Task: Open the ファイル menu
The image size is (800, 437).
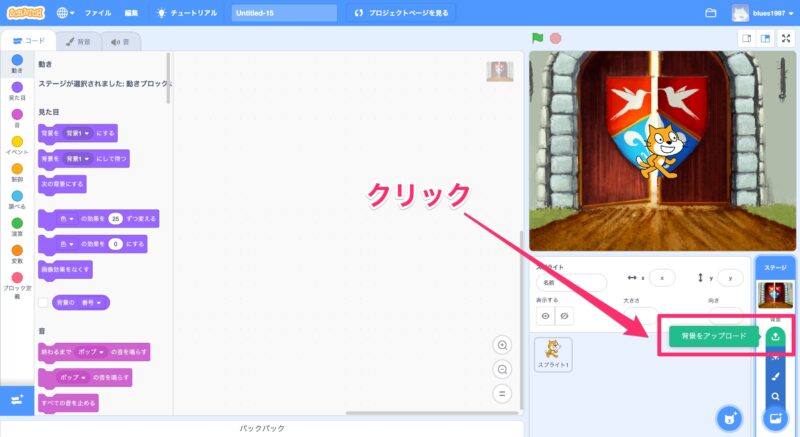Action: click(x=98, y=13)
